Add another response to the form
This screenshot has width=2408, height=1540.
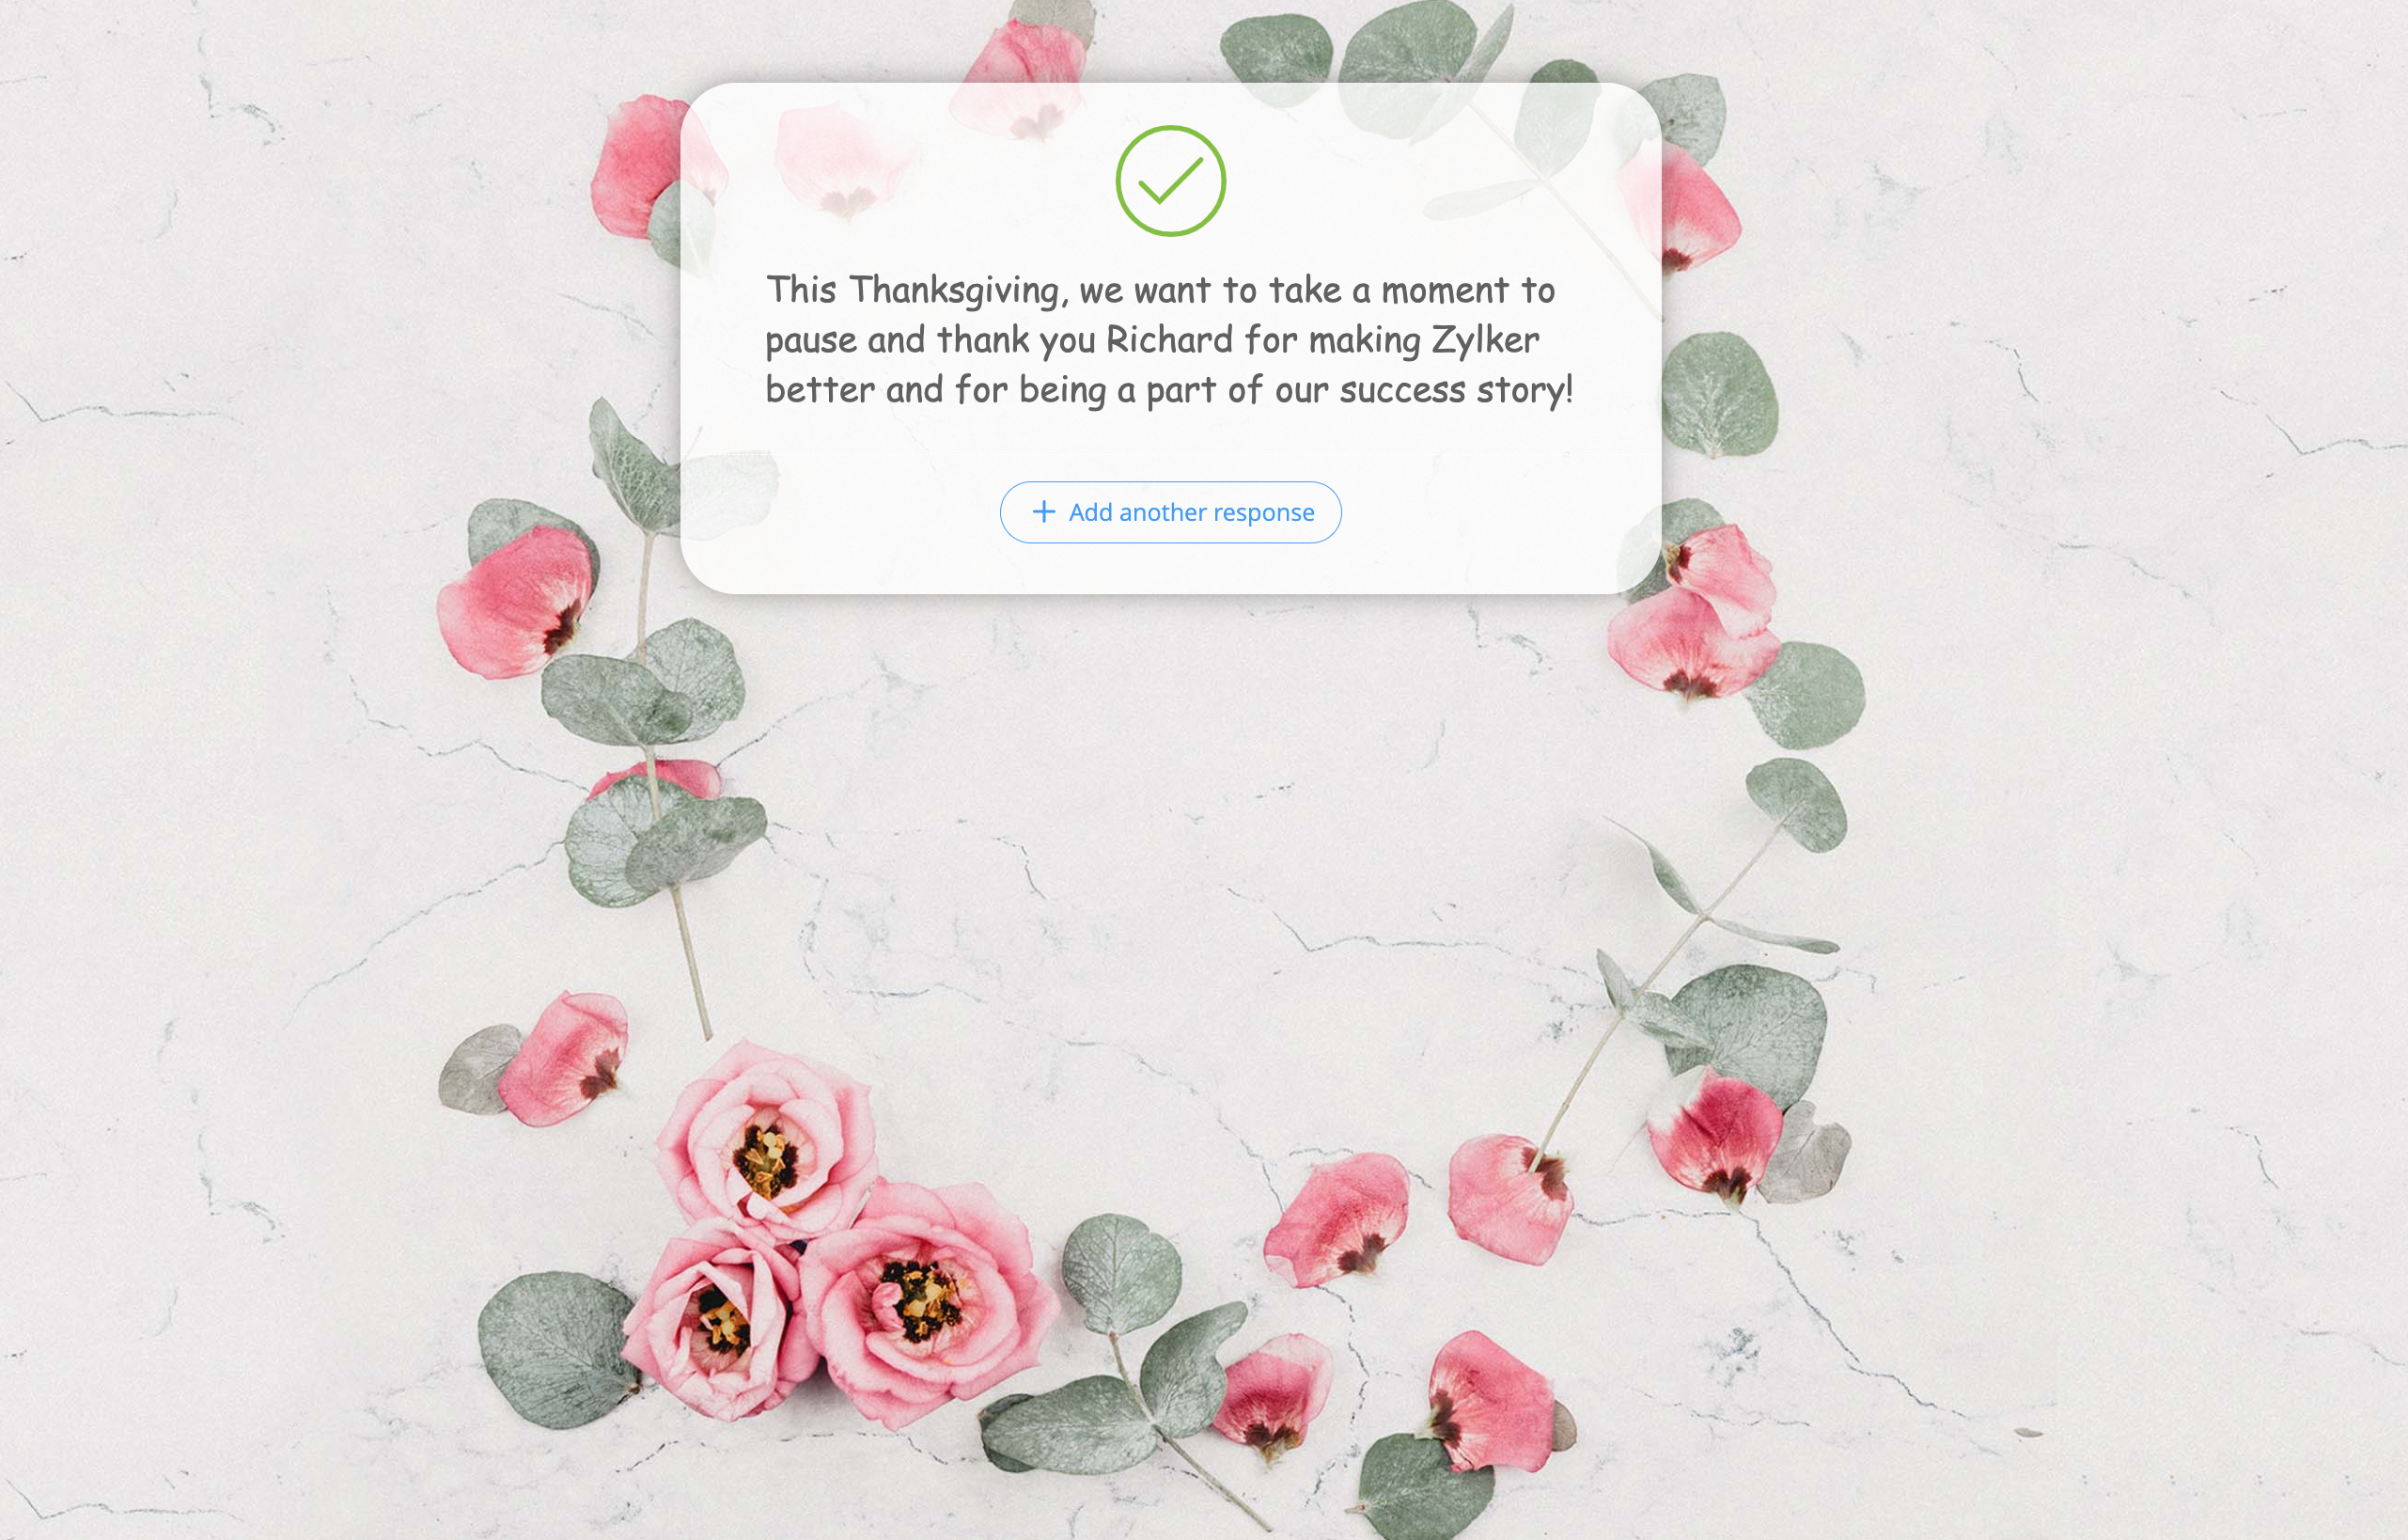[x=1170, y=512]
